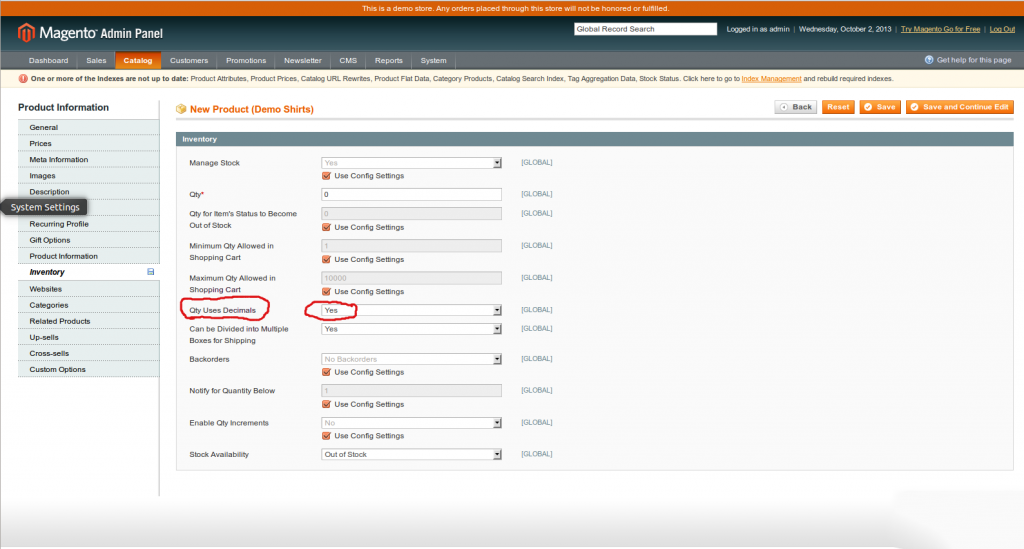
Task: Select the Prices tab in Product Information
Action: coord(41,144)
